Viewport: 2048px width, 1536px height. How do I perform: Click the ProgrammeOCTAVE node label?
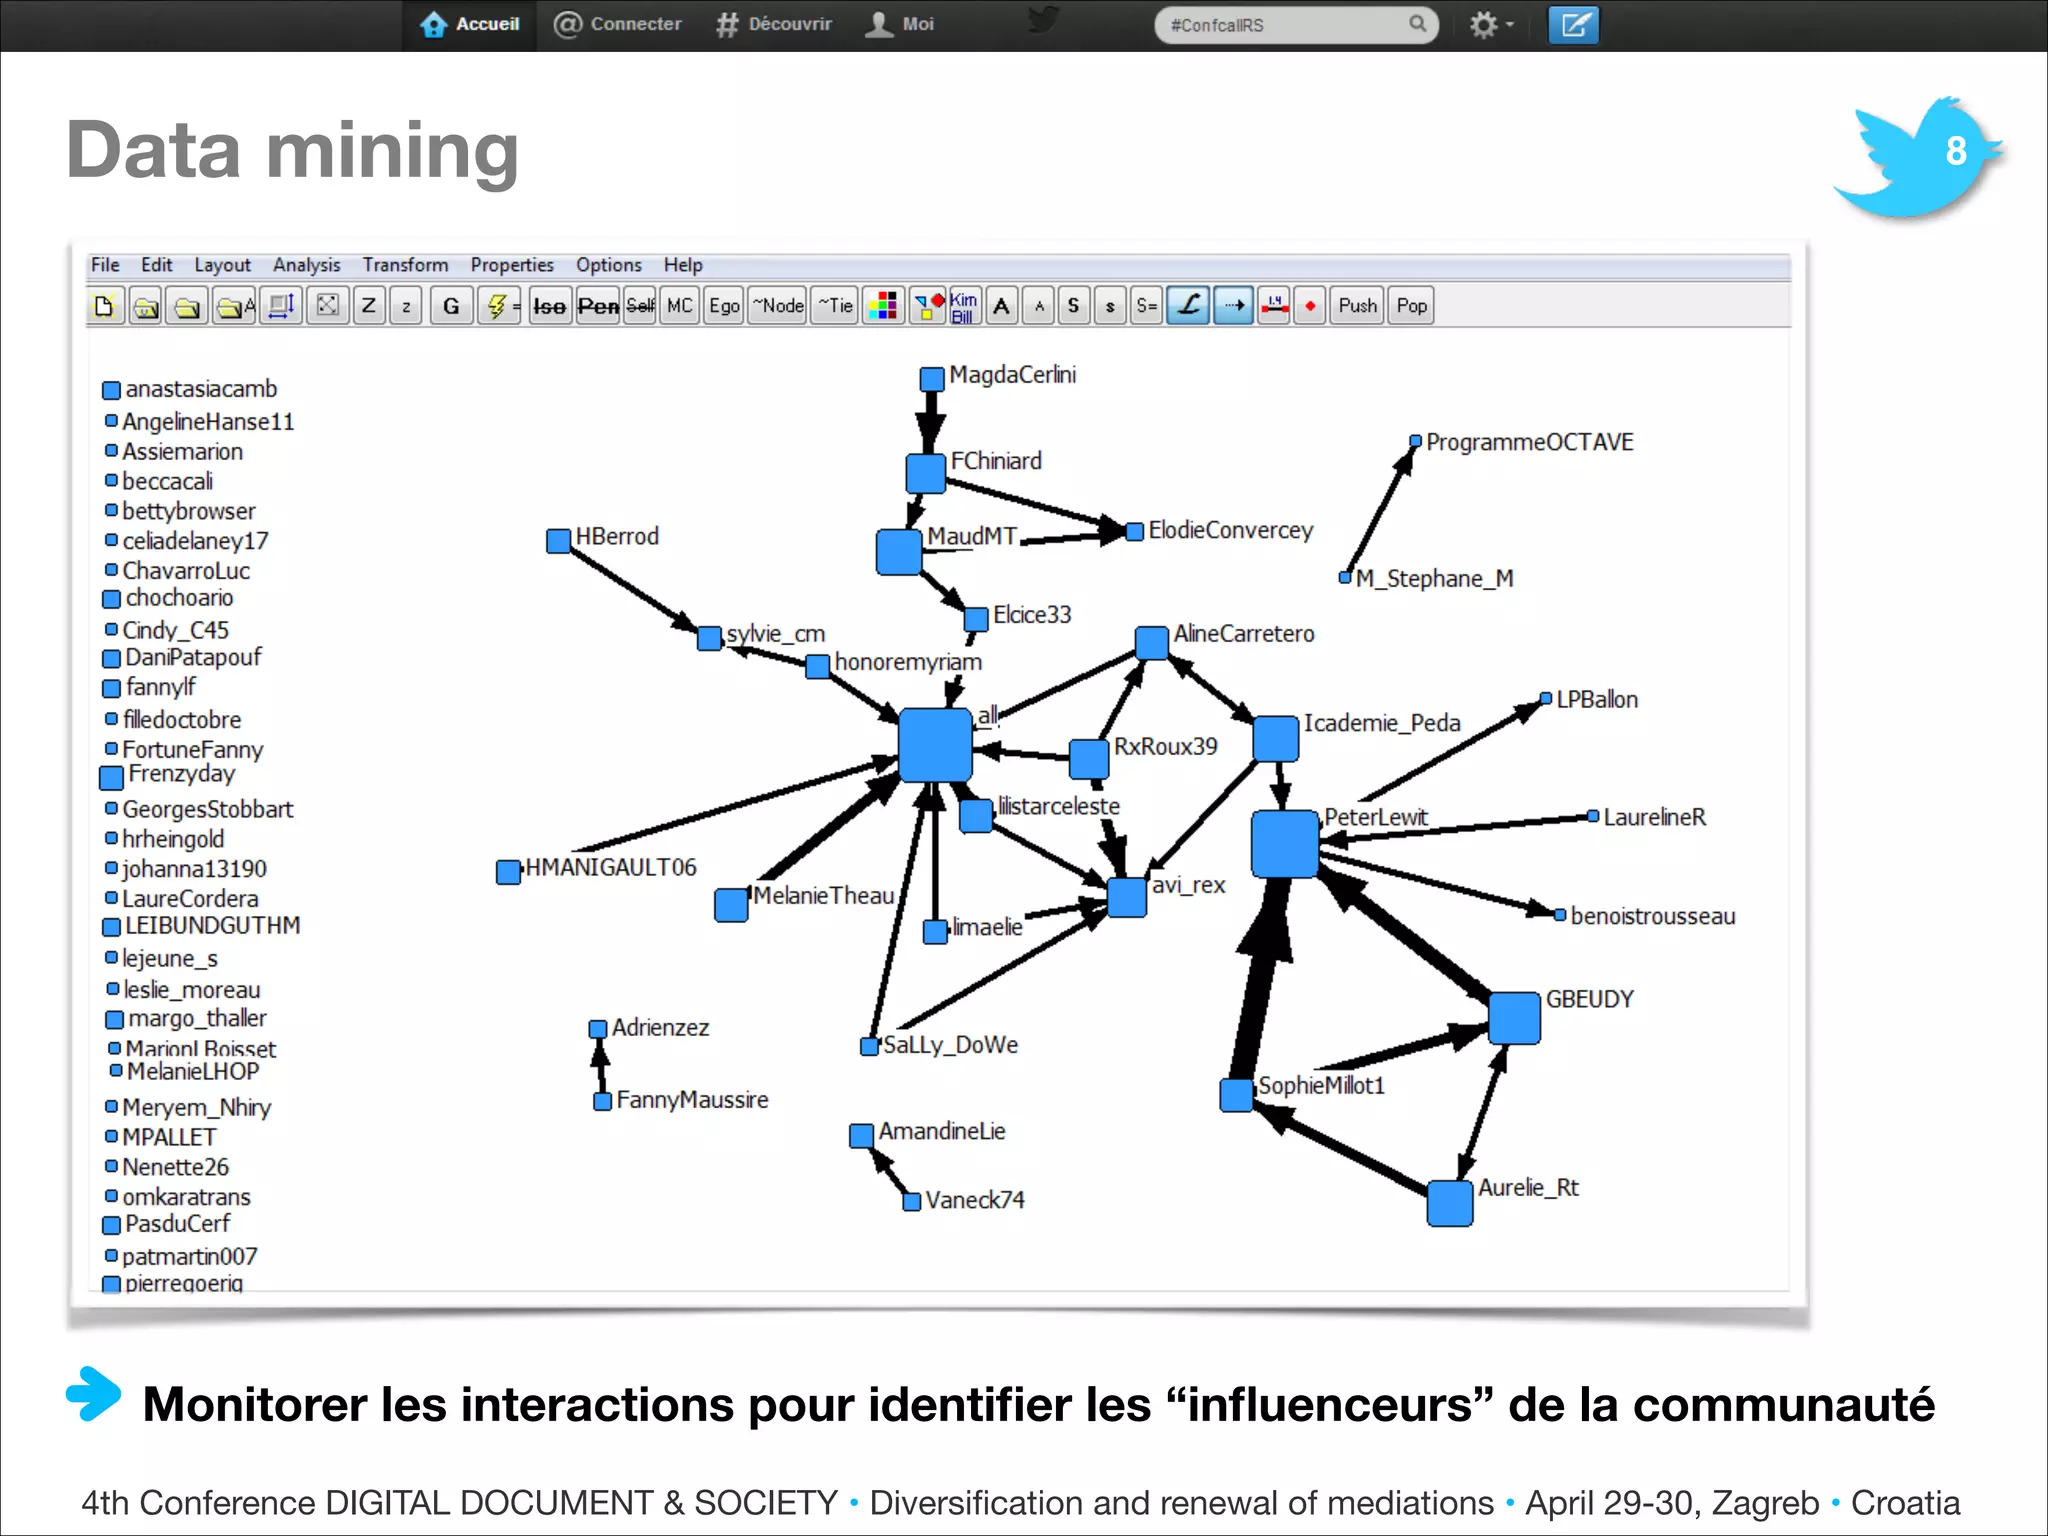pos(1530,442)
